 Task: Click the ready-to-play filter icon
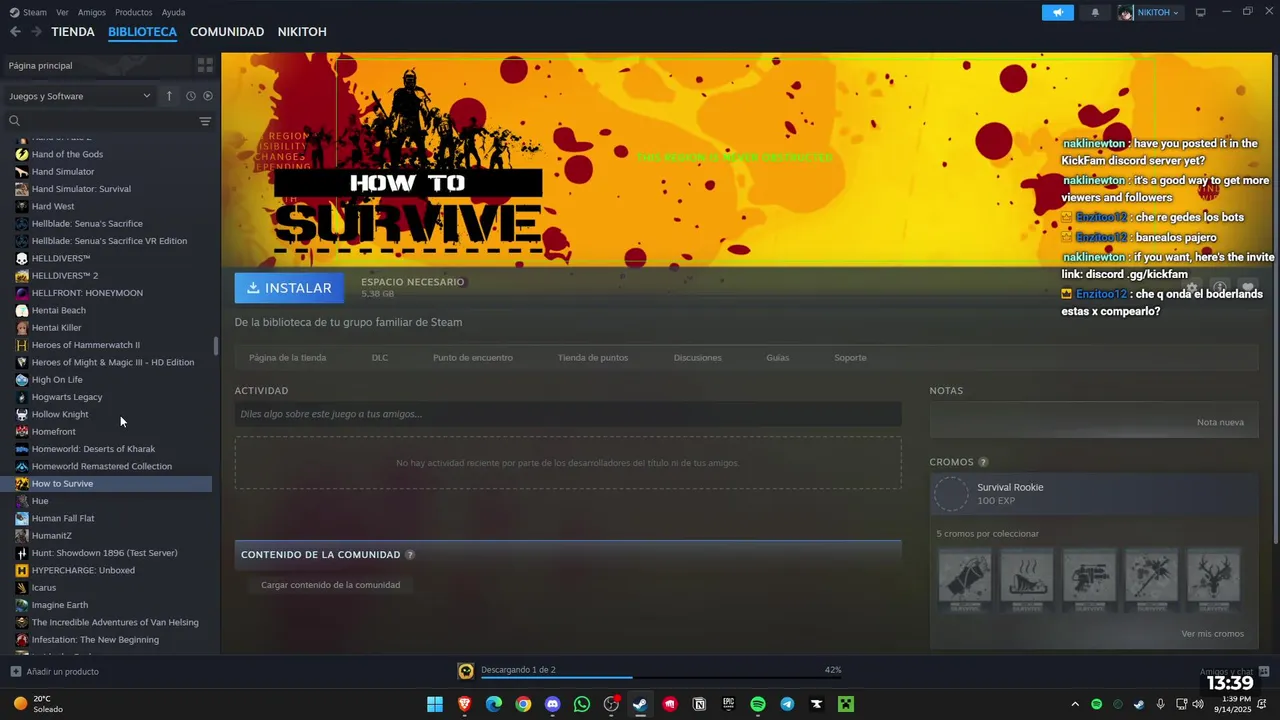click(x=208, y=96)
